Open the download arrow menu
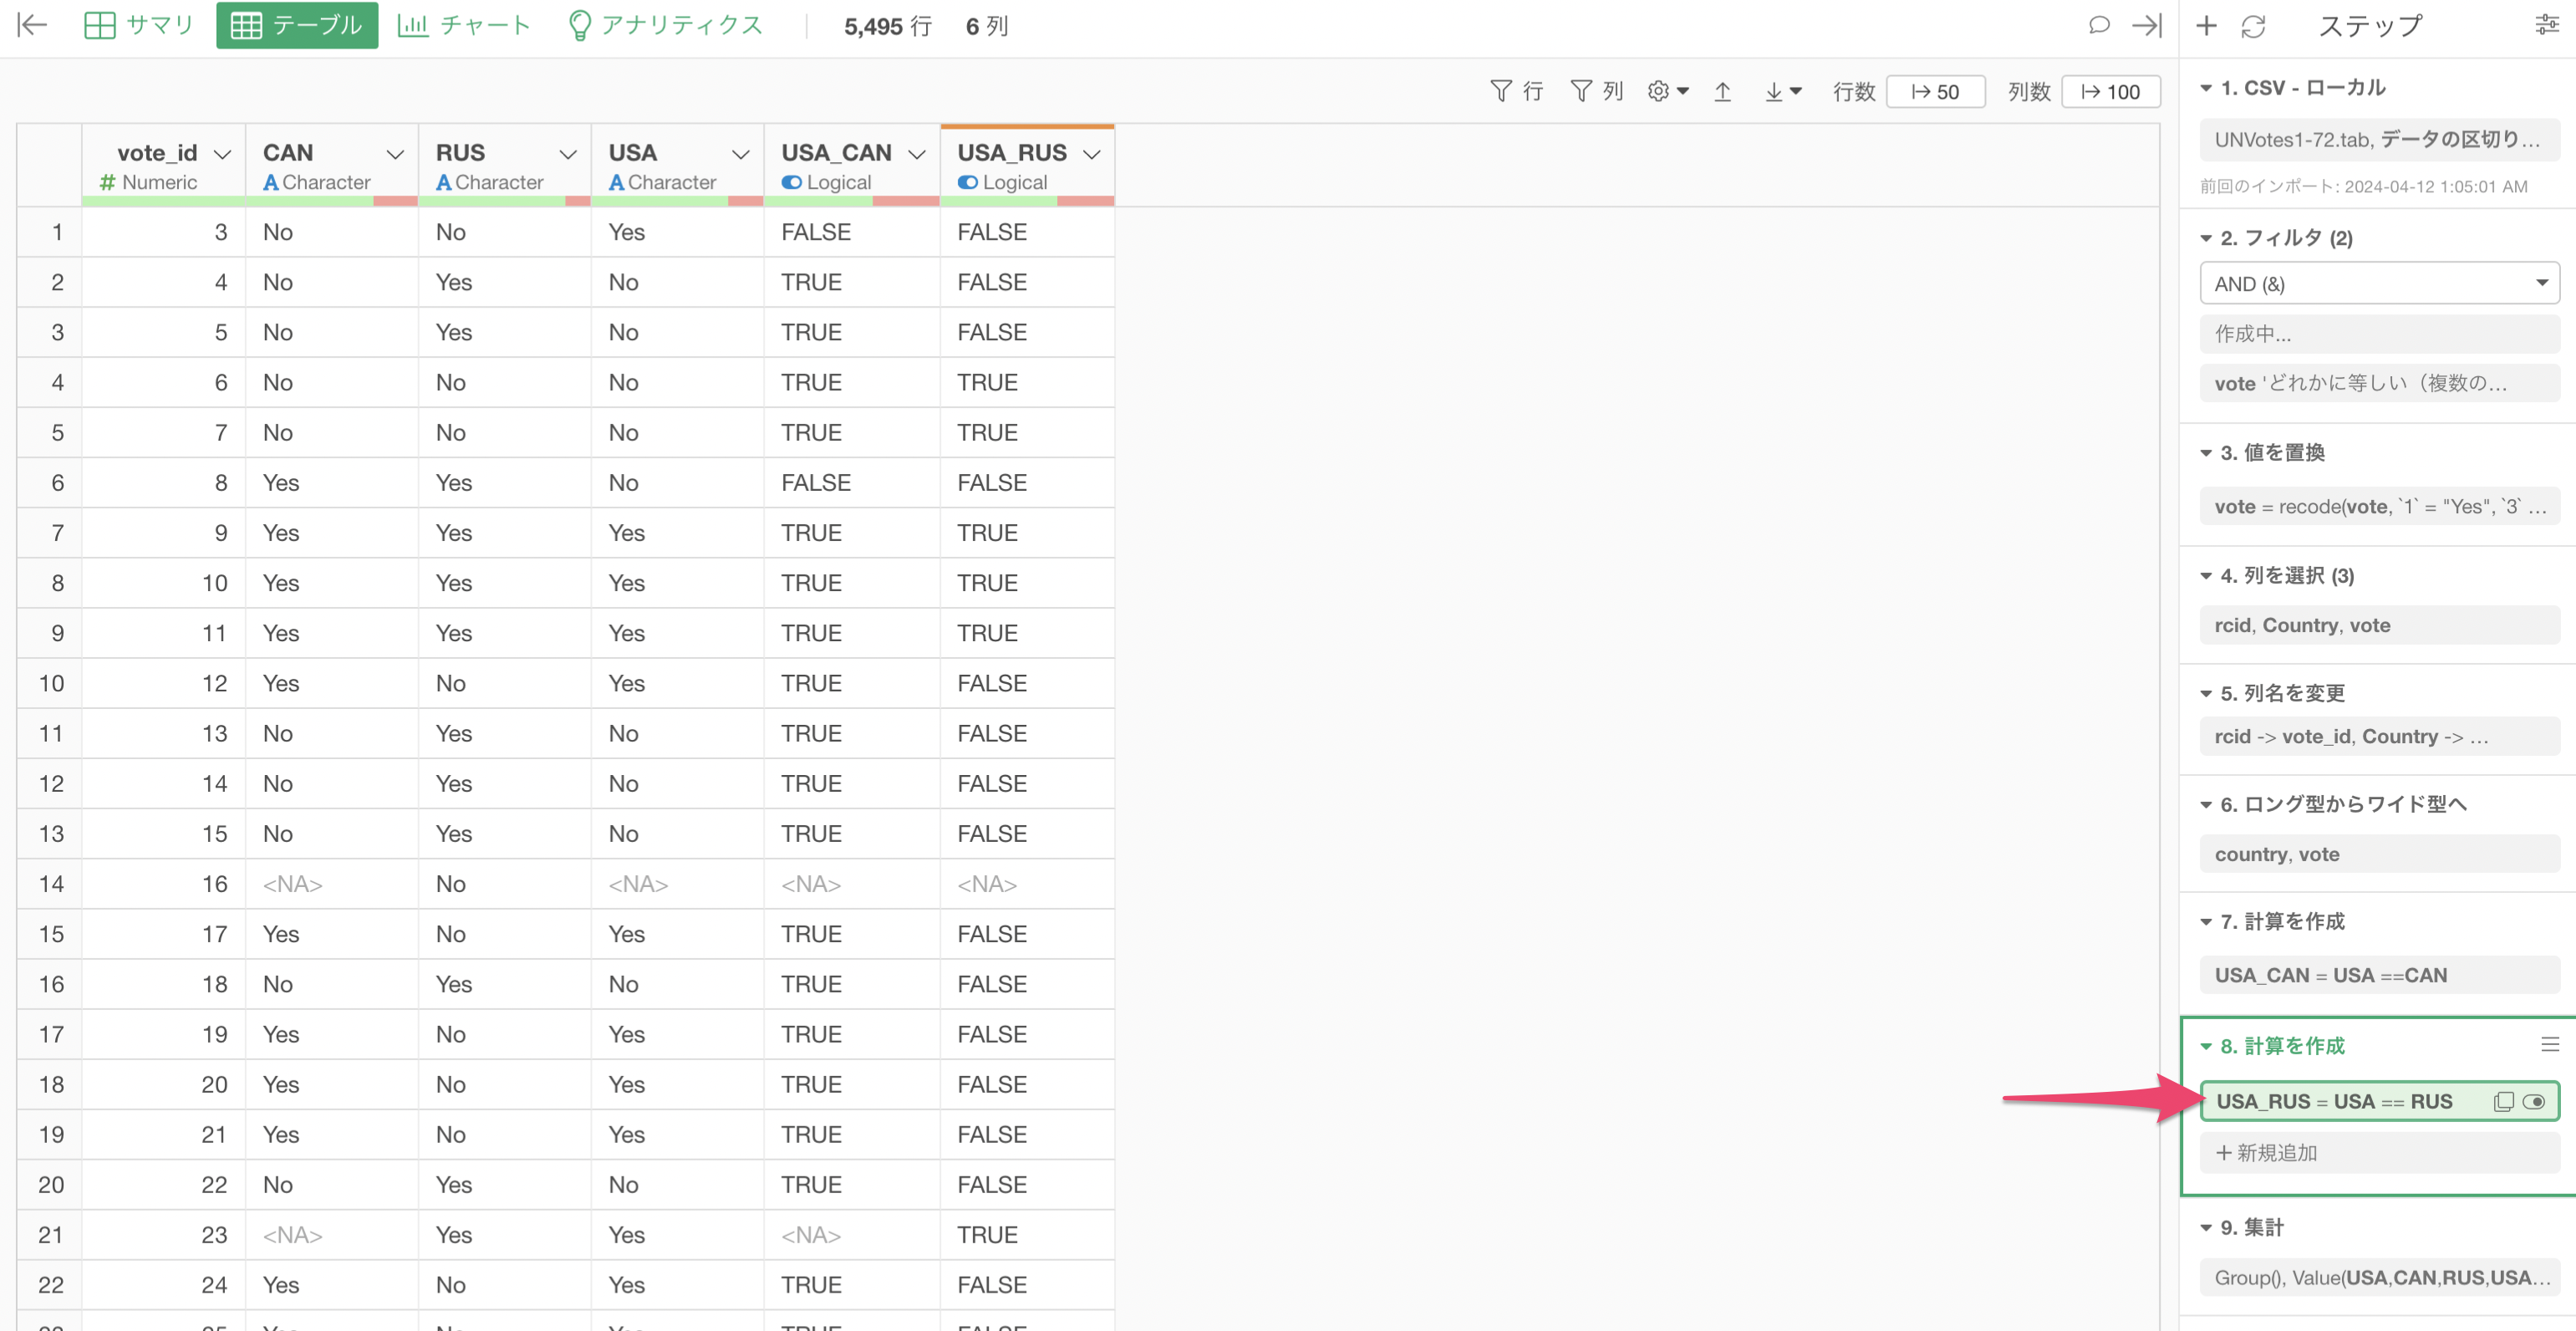 1783,91
